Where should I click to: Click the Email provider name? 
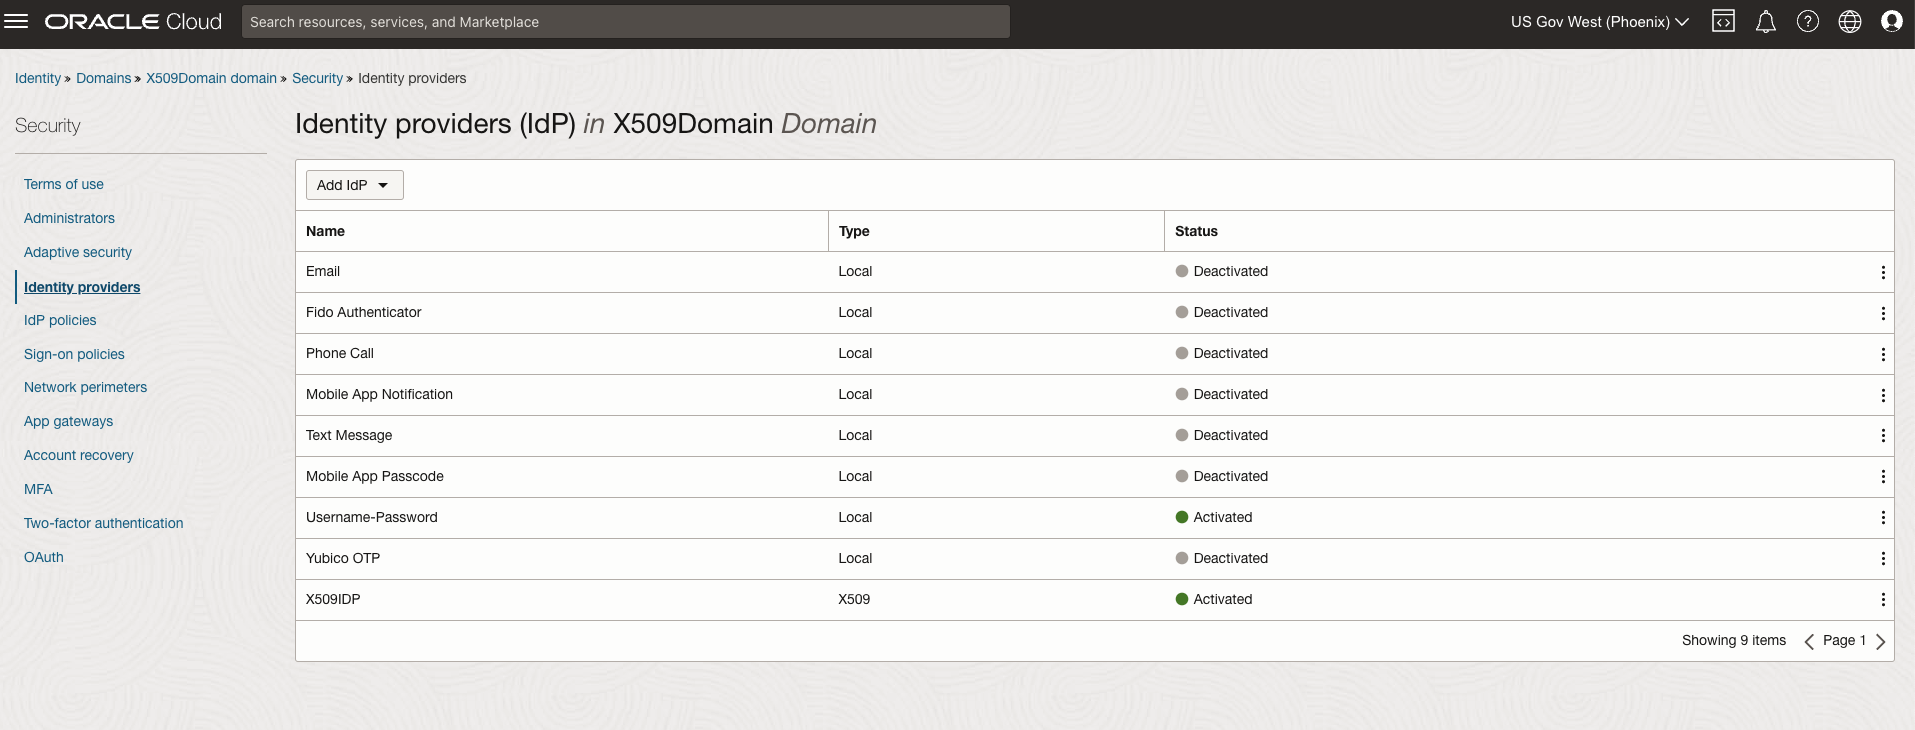pyautogui.click(x=323, y=271)
